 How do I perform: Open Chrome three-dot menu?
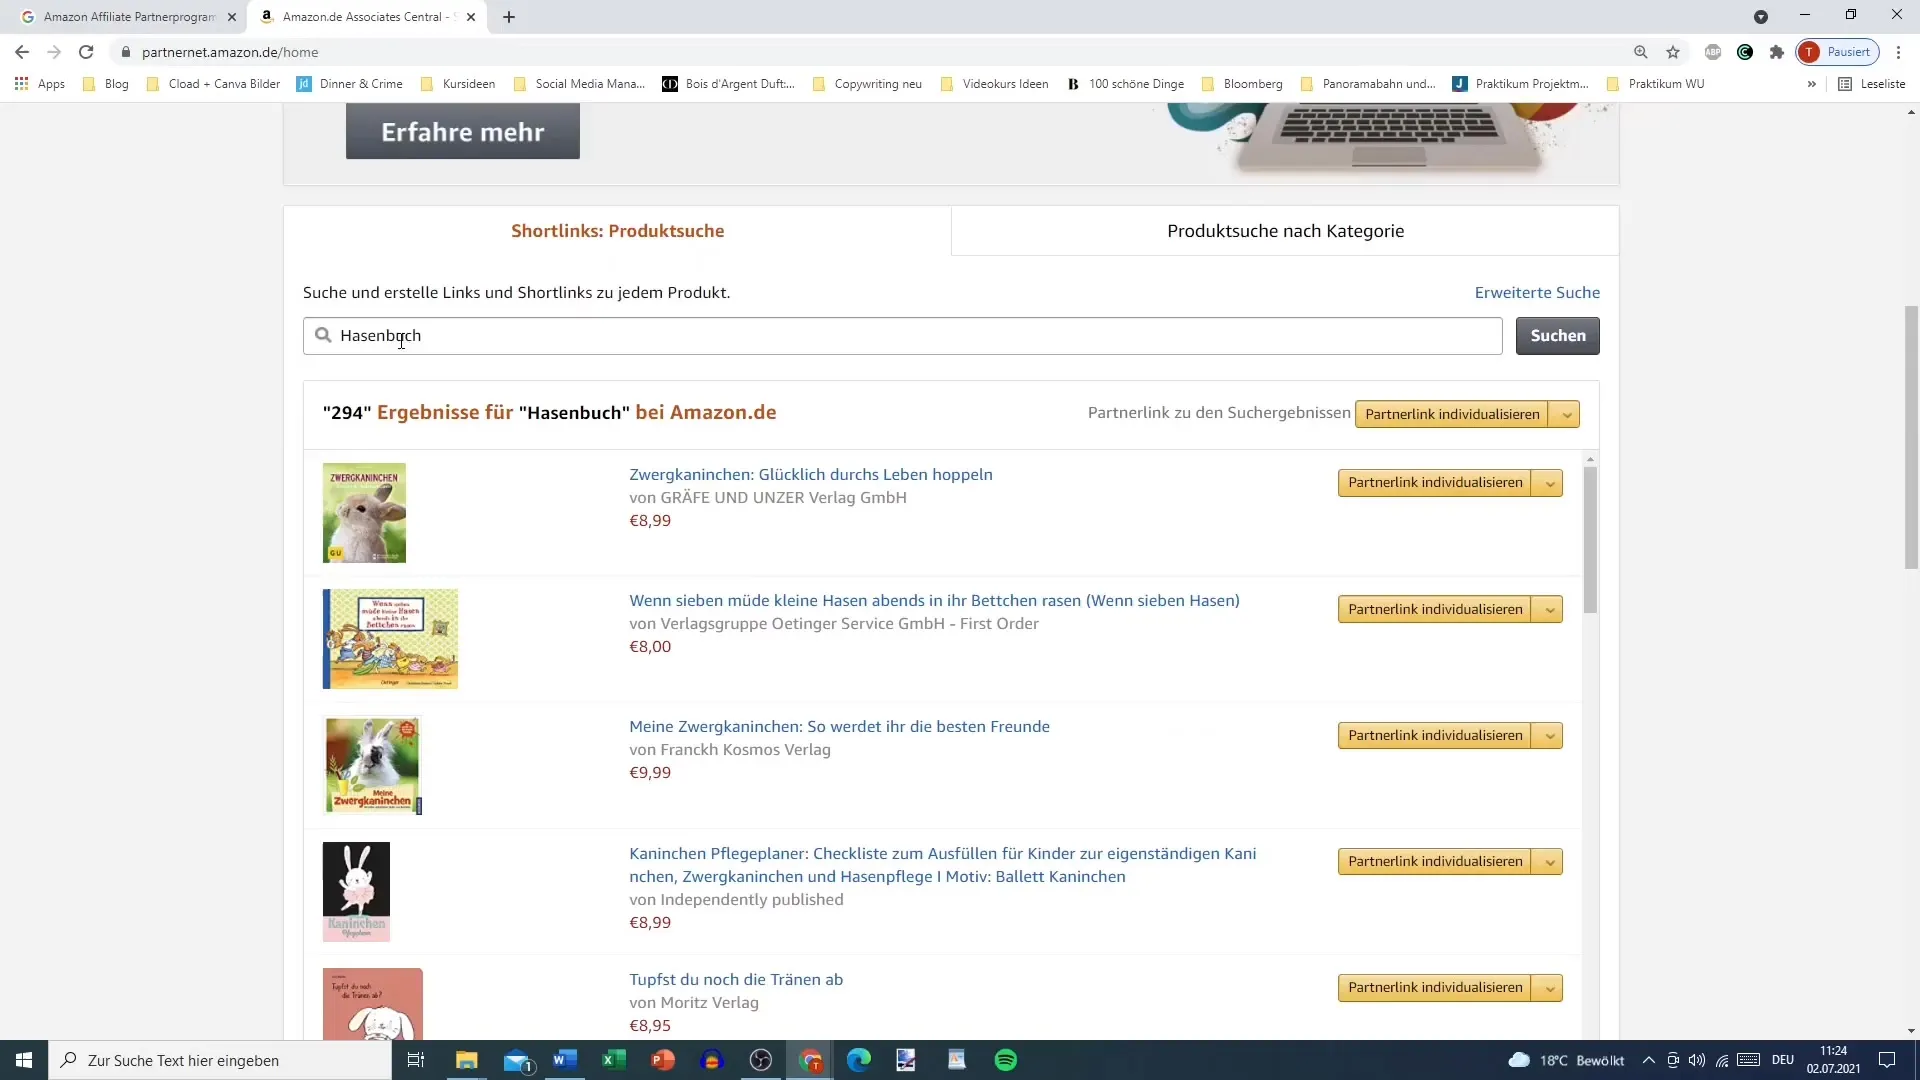click(1898, 52)
